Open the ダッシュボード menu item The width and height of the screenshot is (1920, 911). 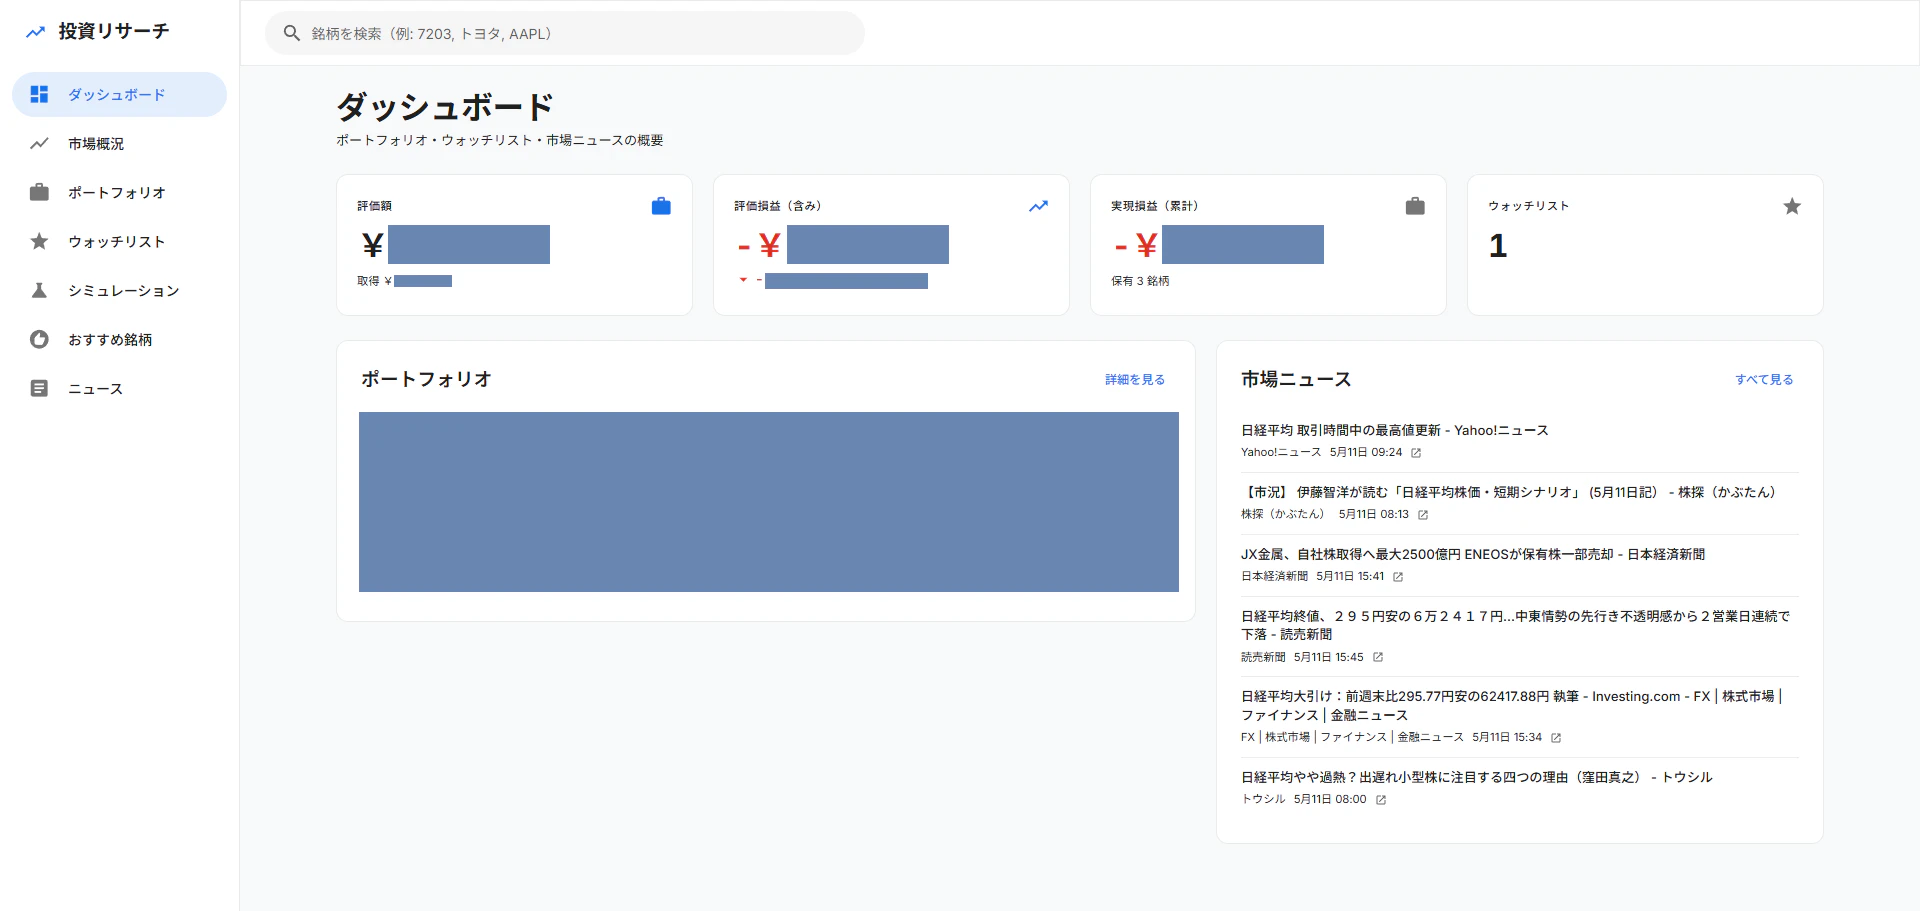coord(119,94)
